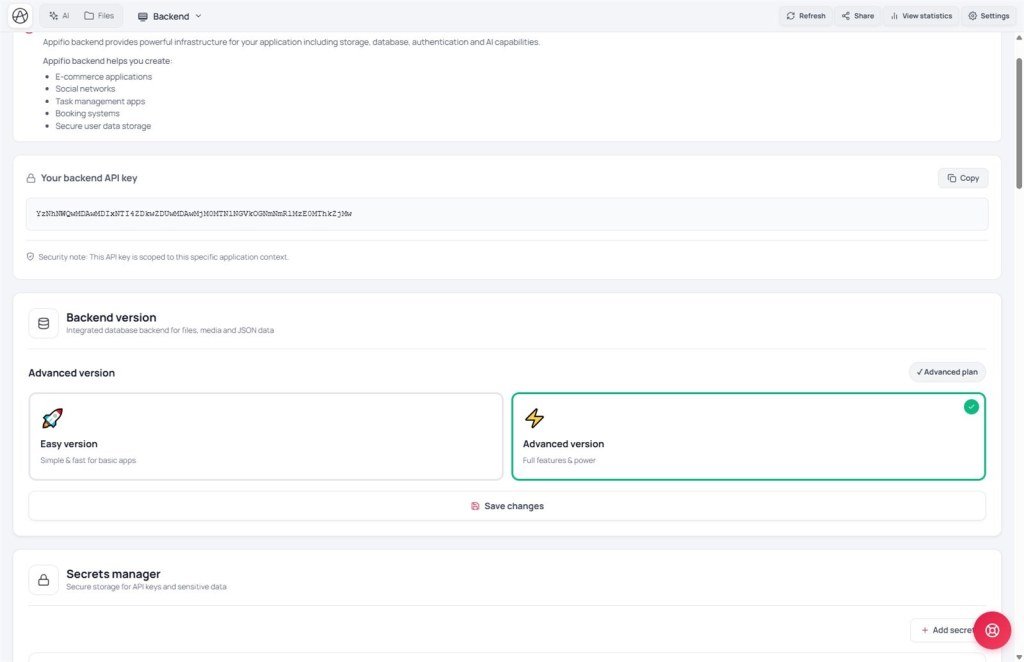
Task: Select the Easy version card
Action: click(x=266, y=436)
